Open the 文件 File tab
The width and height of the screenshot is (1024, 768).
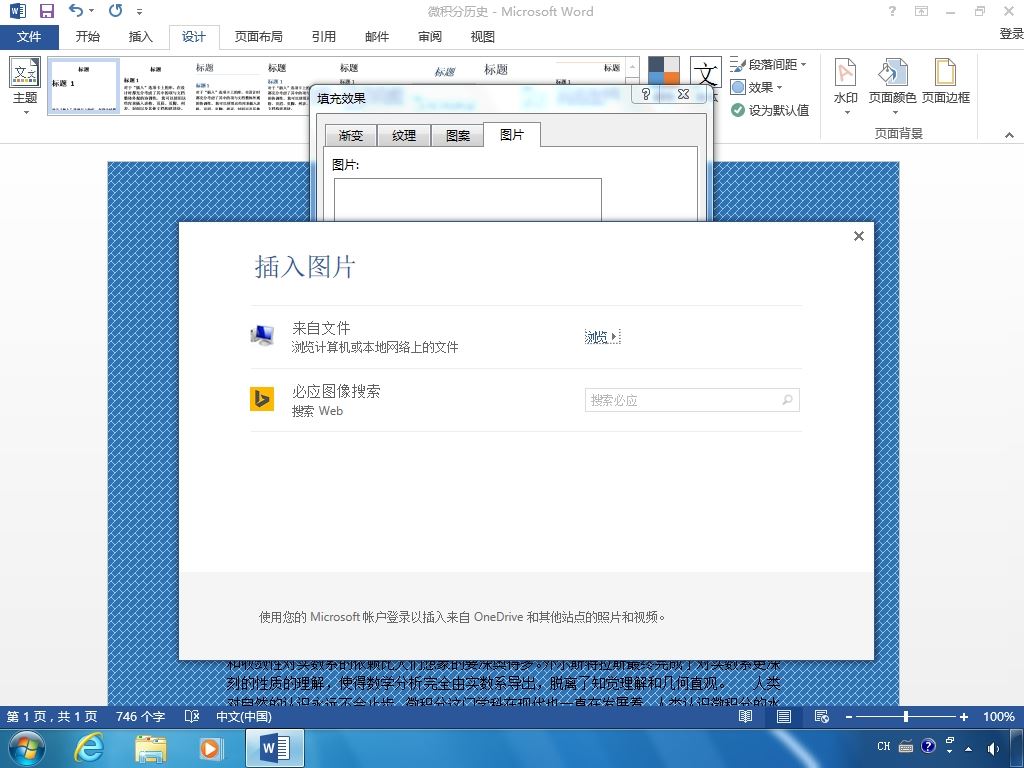click(x=29, y=37)
